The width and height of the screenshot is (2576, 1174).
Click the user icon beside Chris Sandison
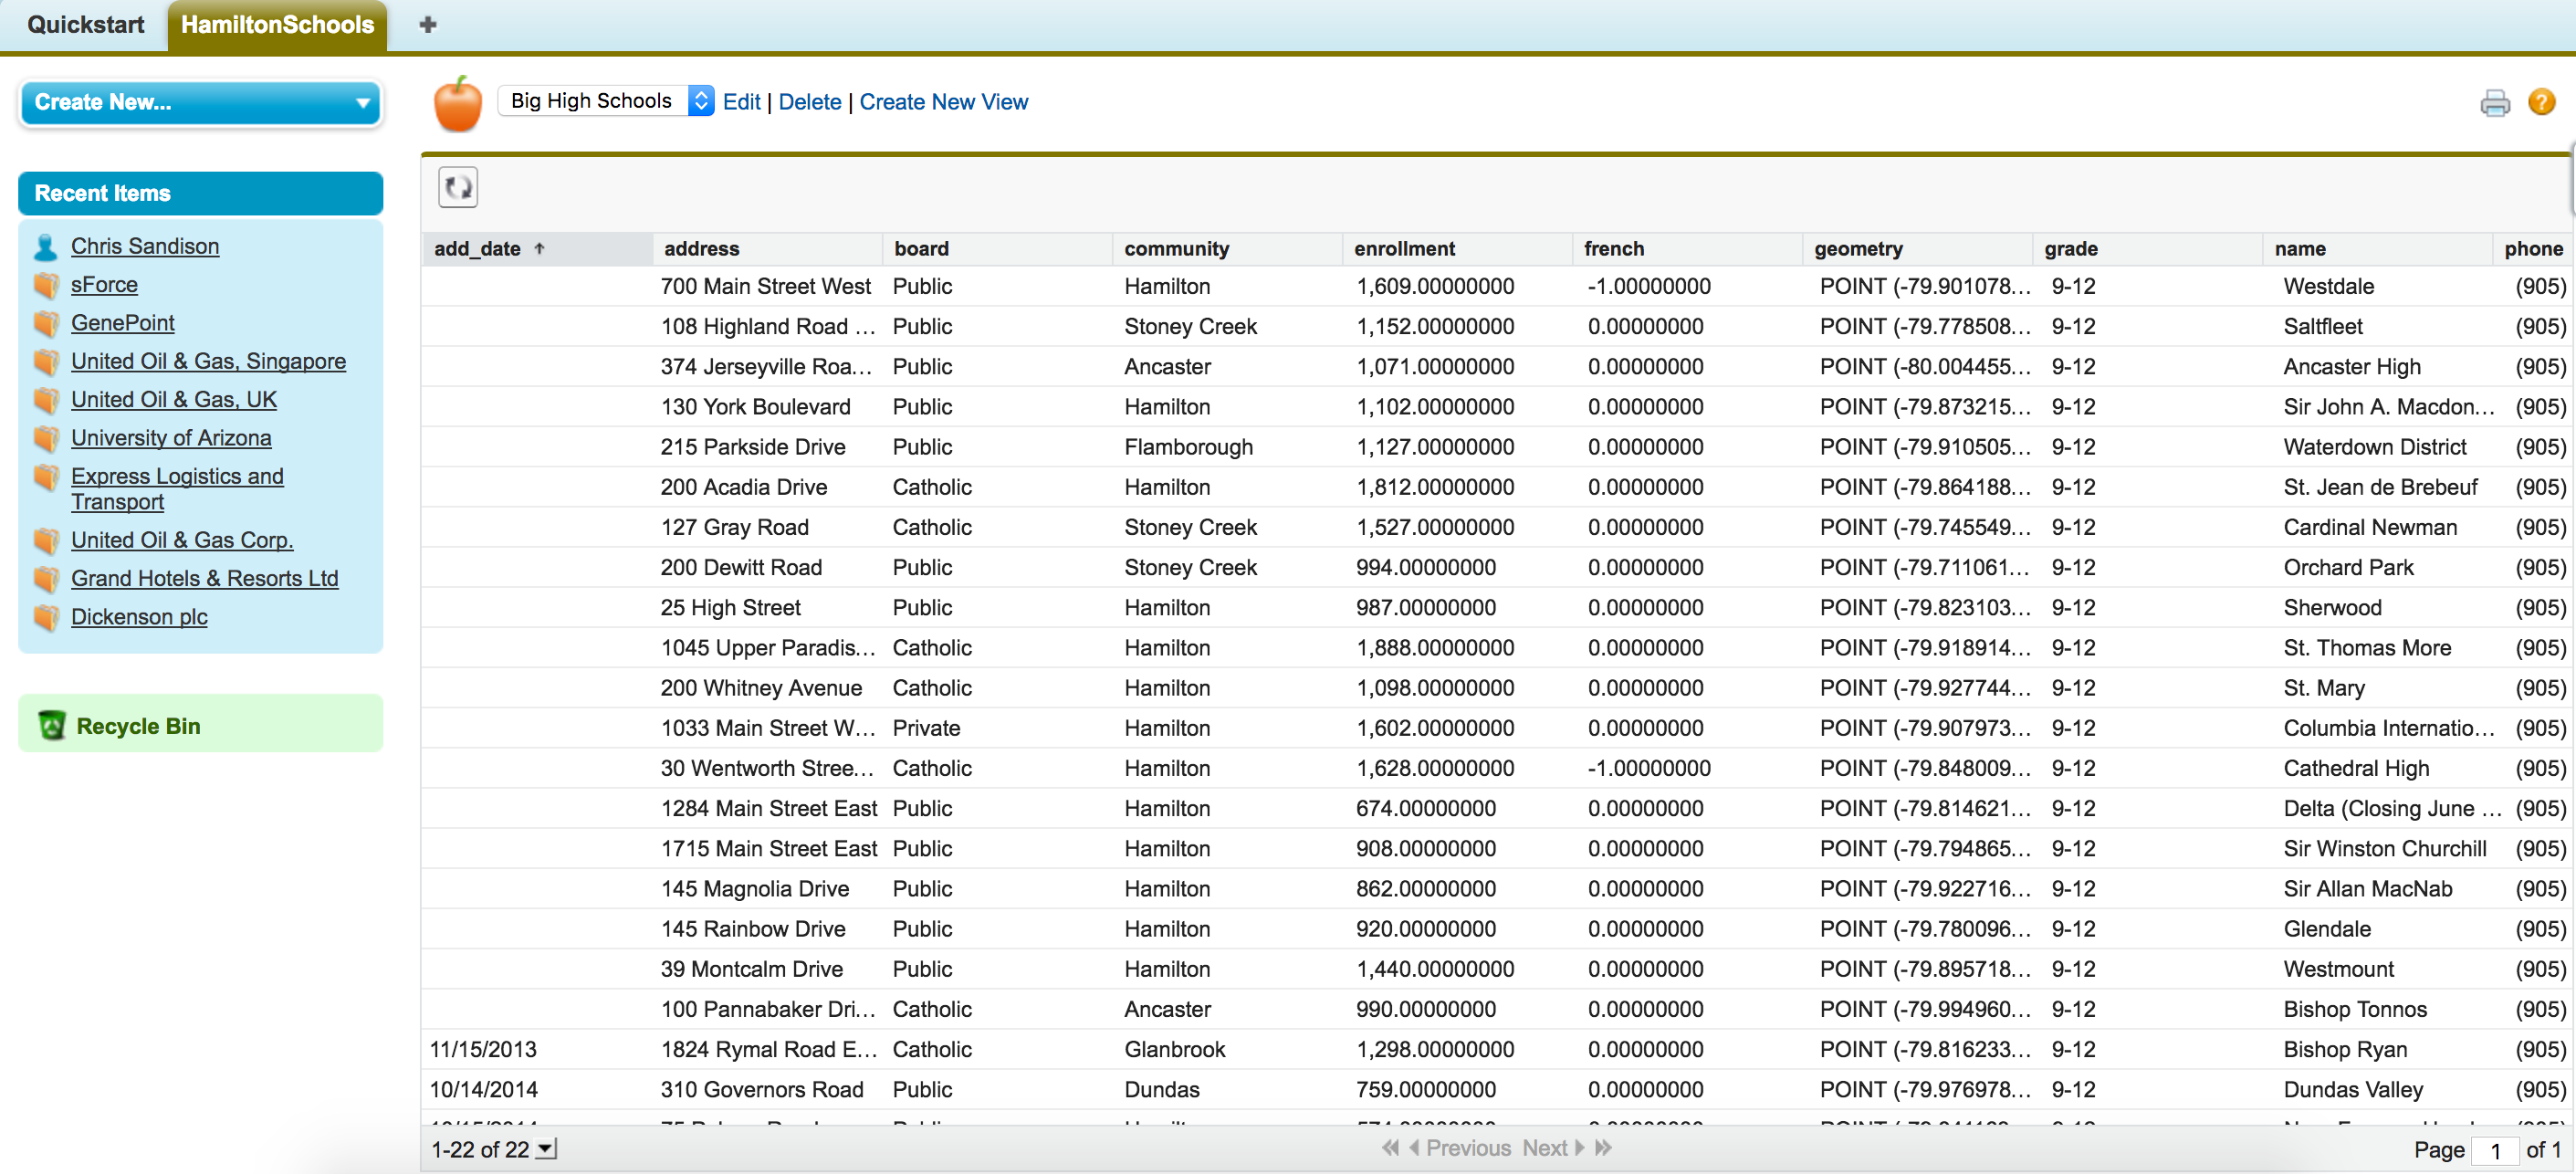44,246
